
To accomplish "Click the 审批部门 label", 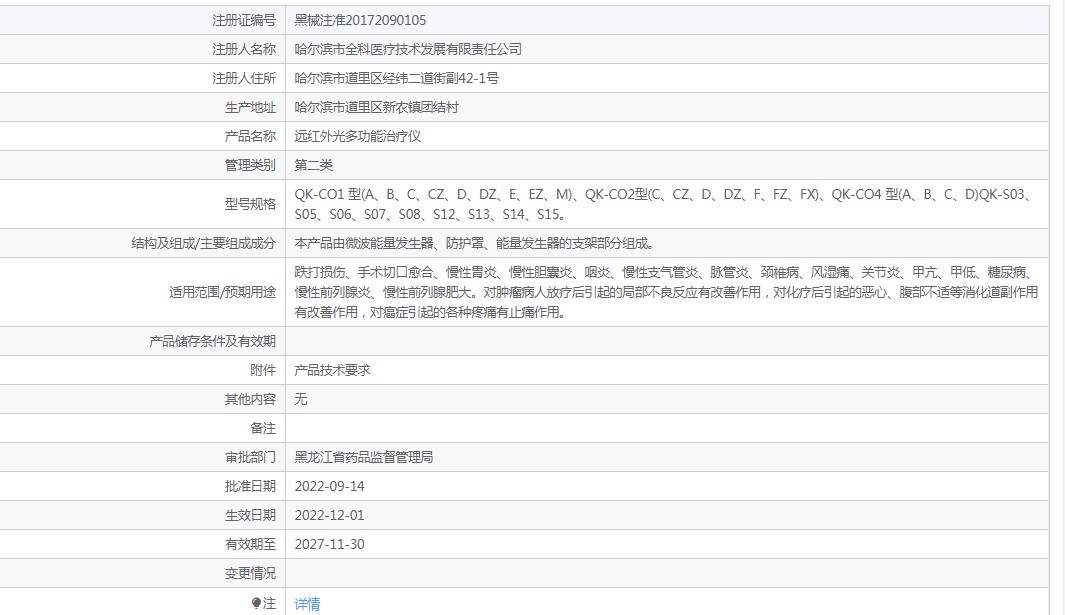I will 250,457.
